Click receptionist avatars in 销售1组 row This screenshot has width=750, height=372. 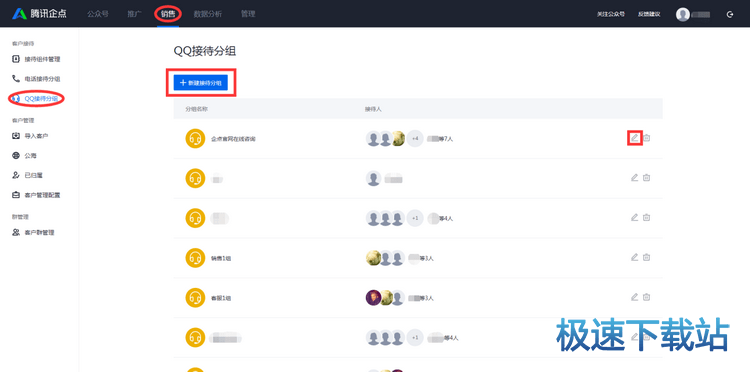point(386,258)
